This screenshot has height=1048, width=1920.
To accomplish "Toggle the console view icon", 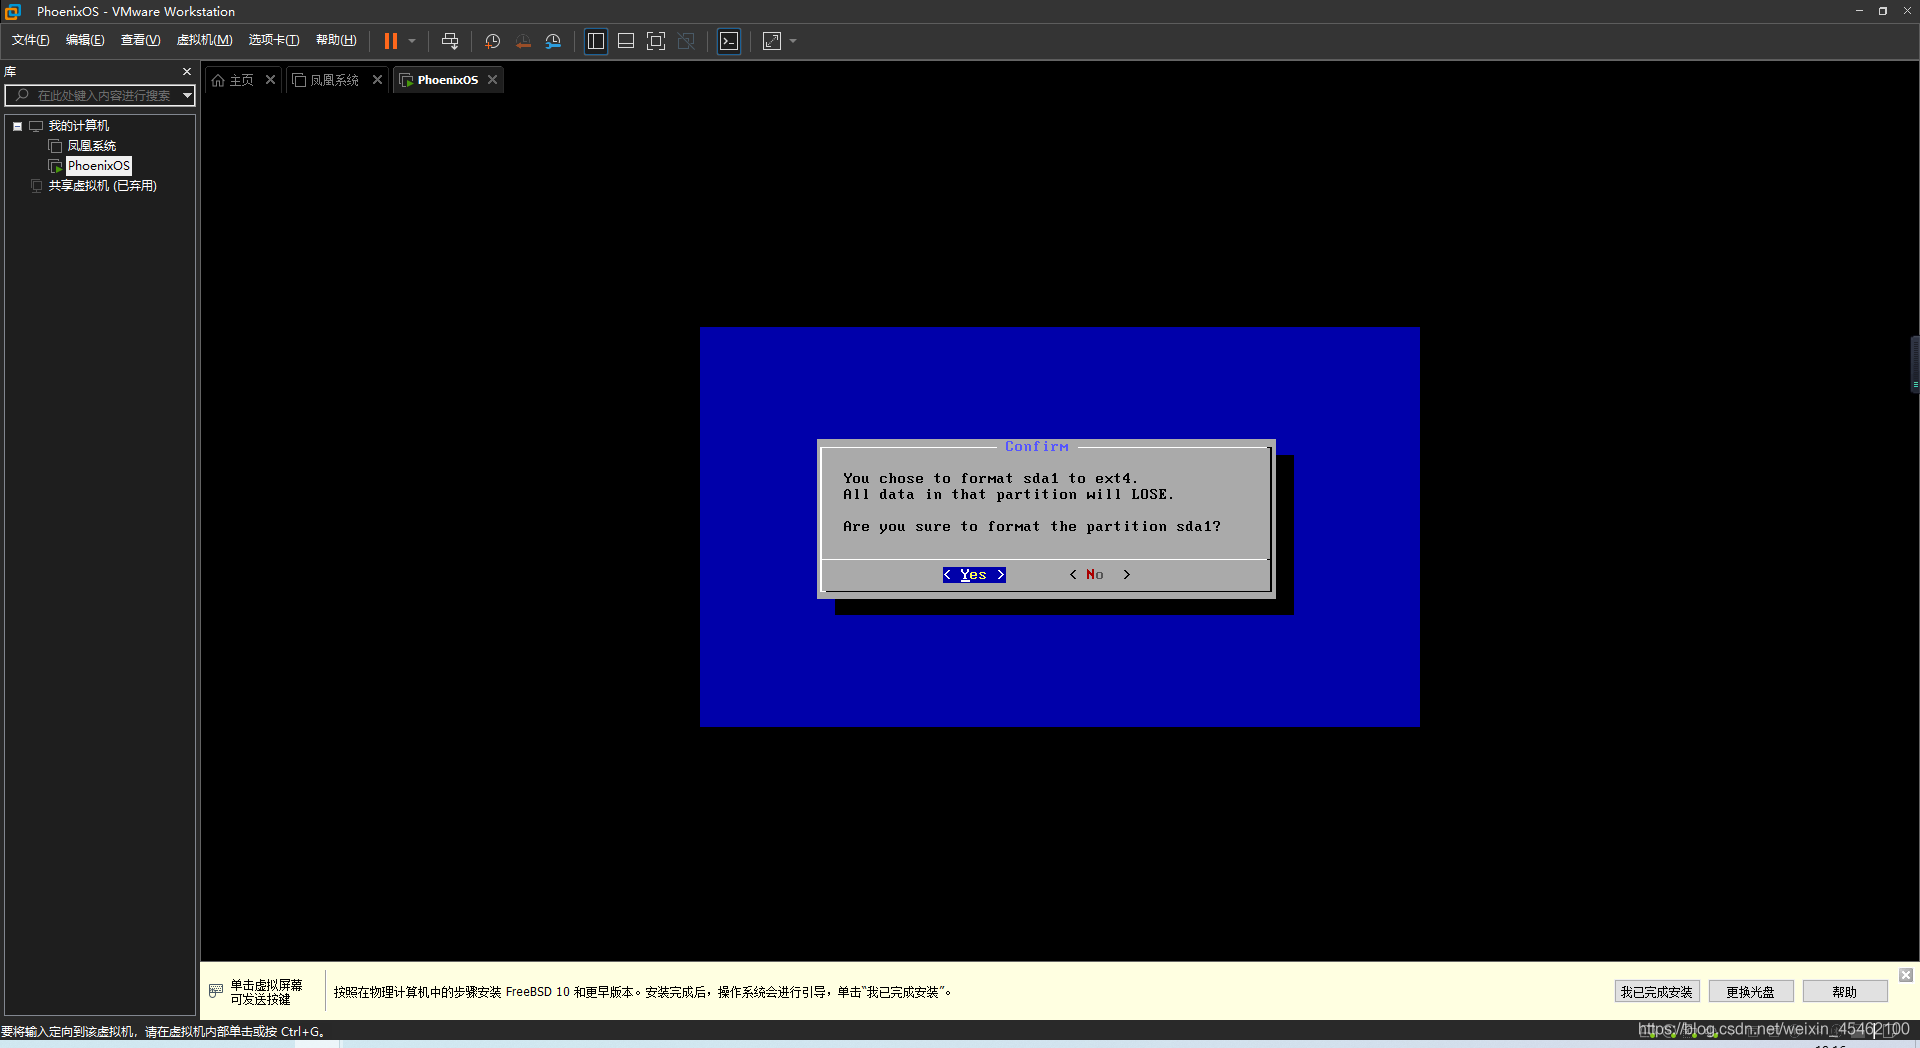I will click(x=729, y=41).
